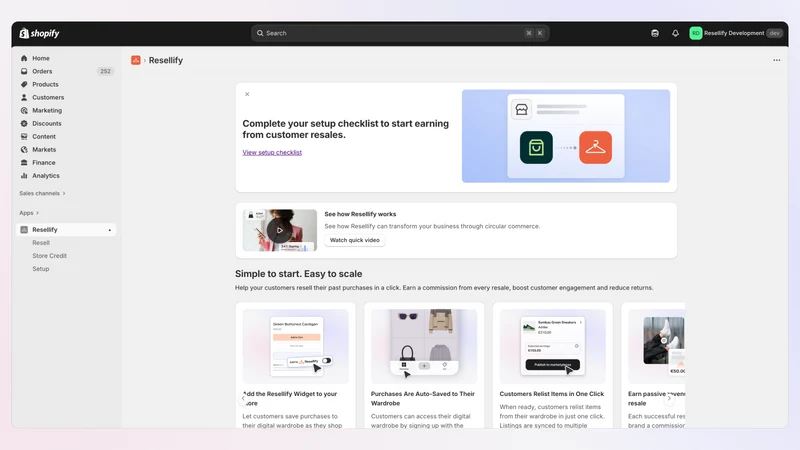The image size is (800, 450).
Task: Click 'Purchases Are Auto-Saved to Their Wardrobe' heading
Action: [x=423, y=398]
